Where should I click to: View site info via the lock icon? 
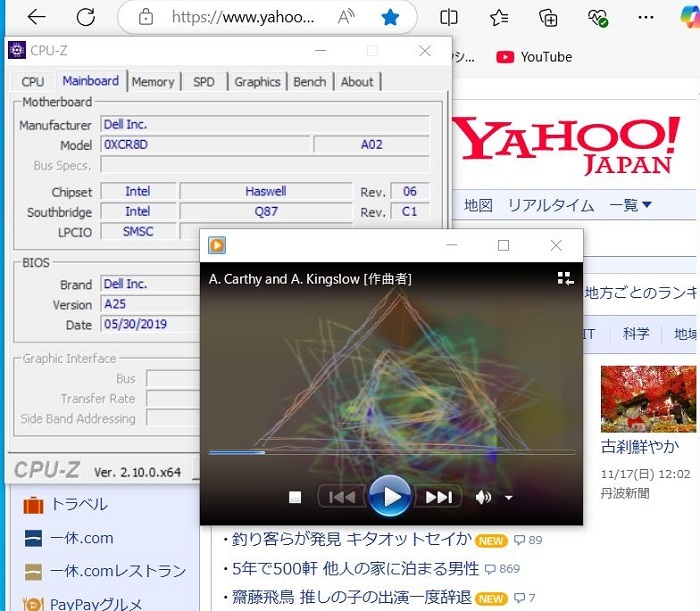[146, 17]
